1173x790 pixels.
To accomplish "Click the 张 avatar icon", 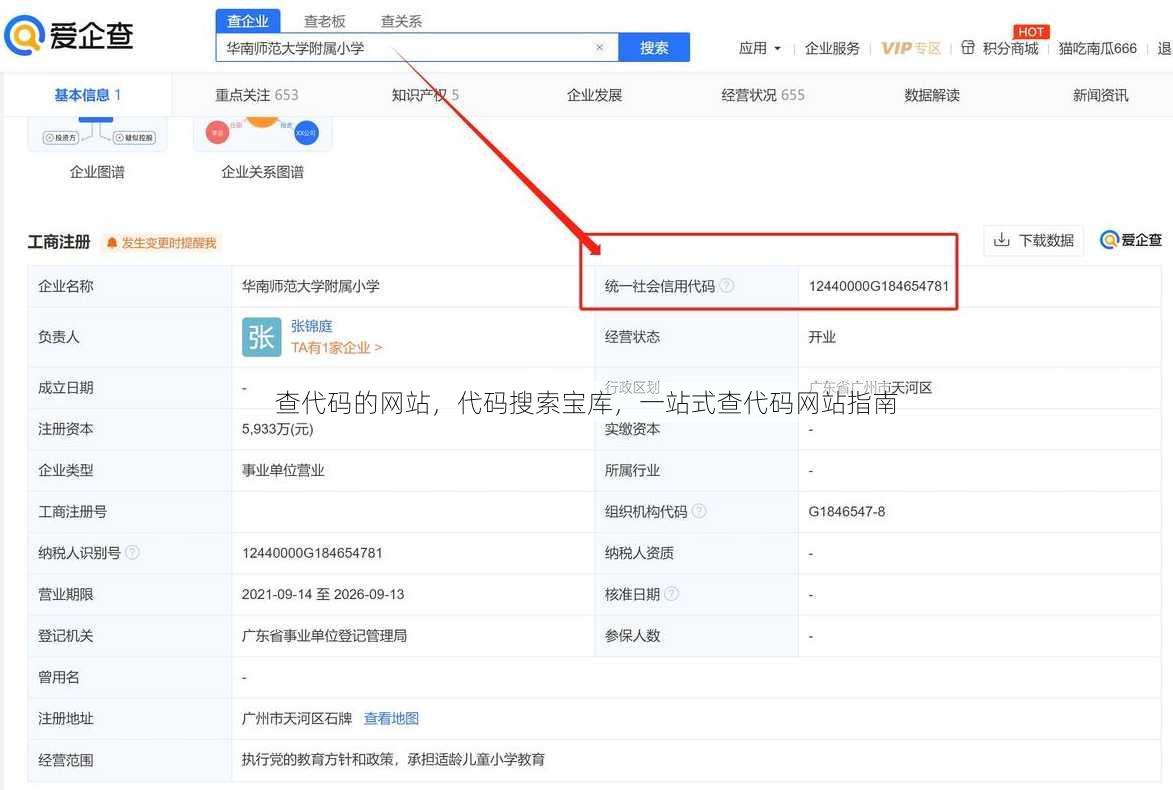I will 261,337.
